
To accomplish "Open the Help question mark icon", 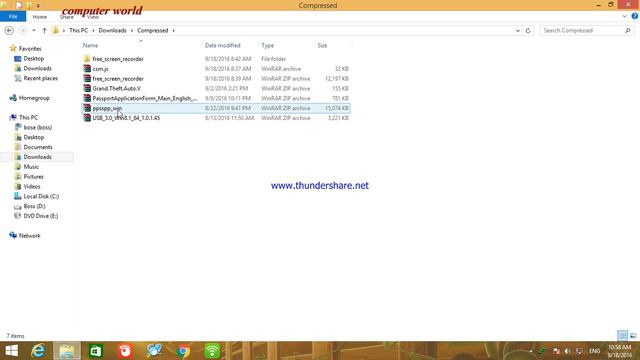I will pyautogui.click(x=635, y=16).
